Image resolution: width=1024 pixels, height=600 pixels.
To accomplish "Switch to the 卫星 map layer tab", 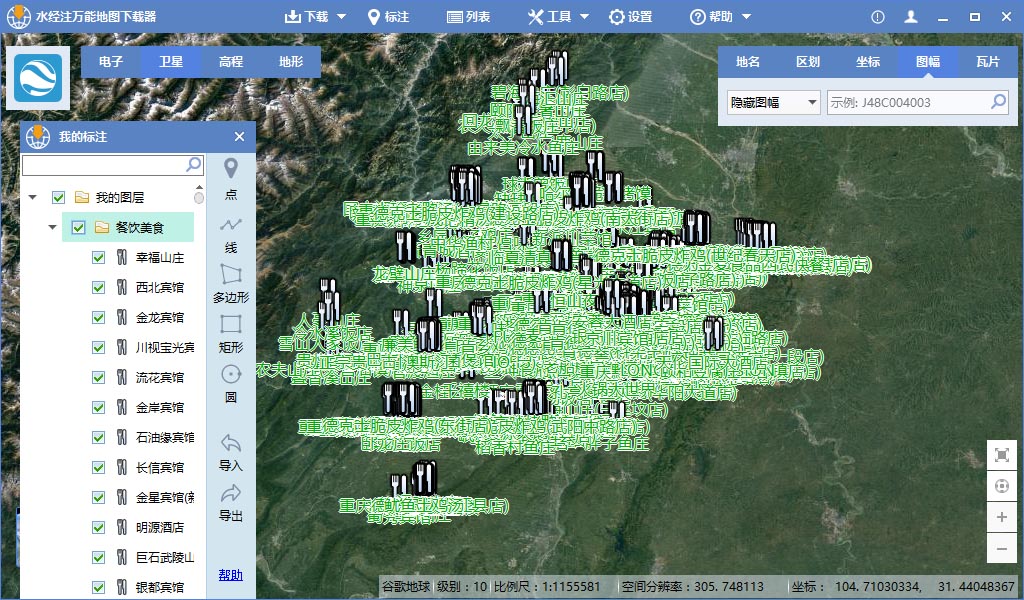I will [171, 62].
